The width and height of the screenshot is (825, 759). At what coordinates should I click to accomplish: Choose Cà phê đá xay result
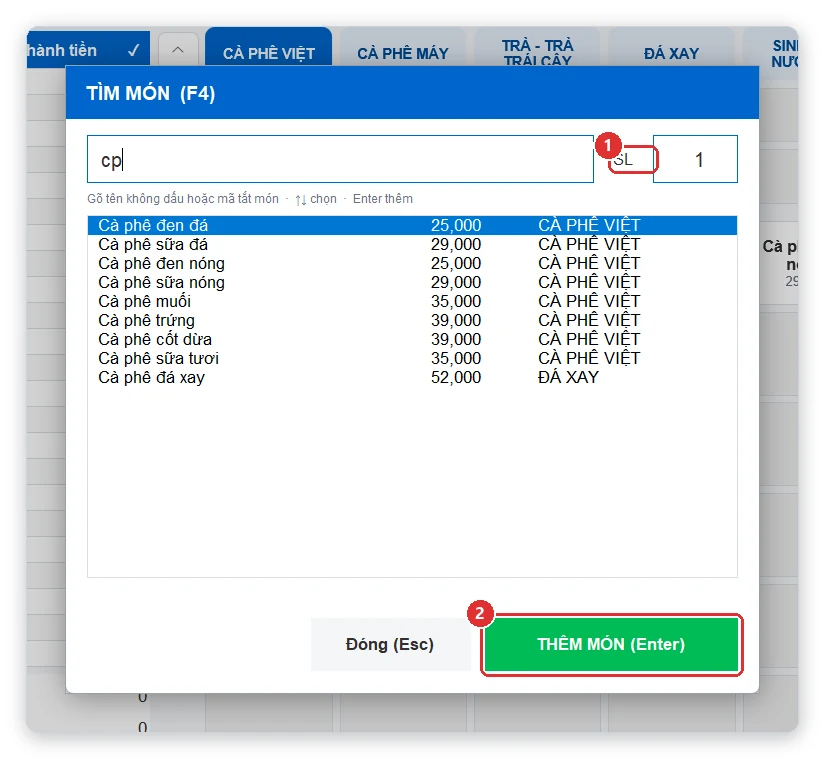click(x=412, y=377)
